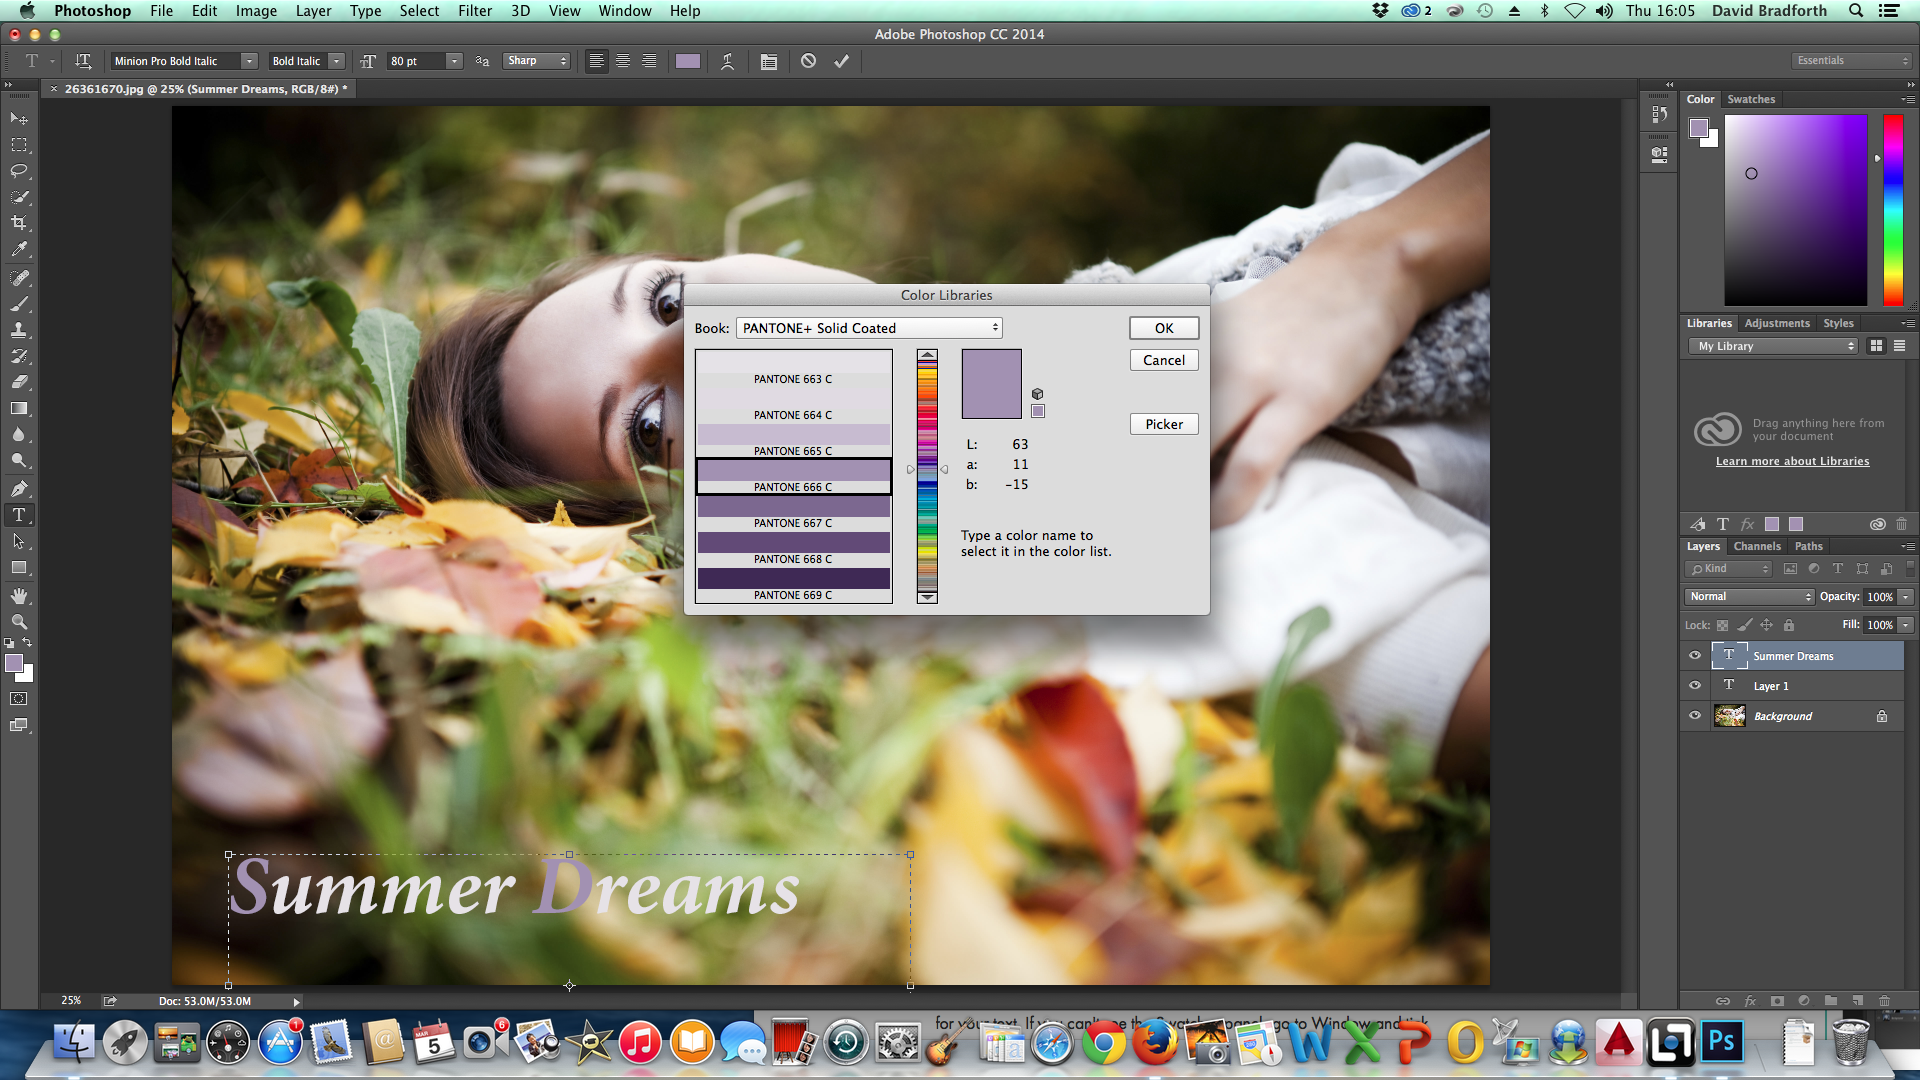
Task: Switch to the Channels tab
Action: [x=1757, y=546]
